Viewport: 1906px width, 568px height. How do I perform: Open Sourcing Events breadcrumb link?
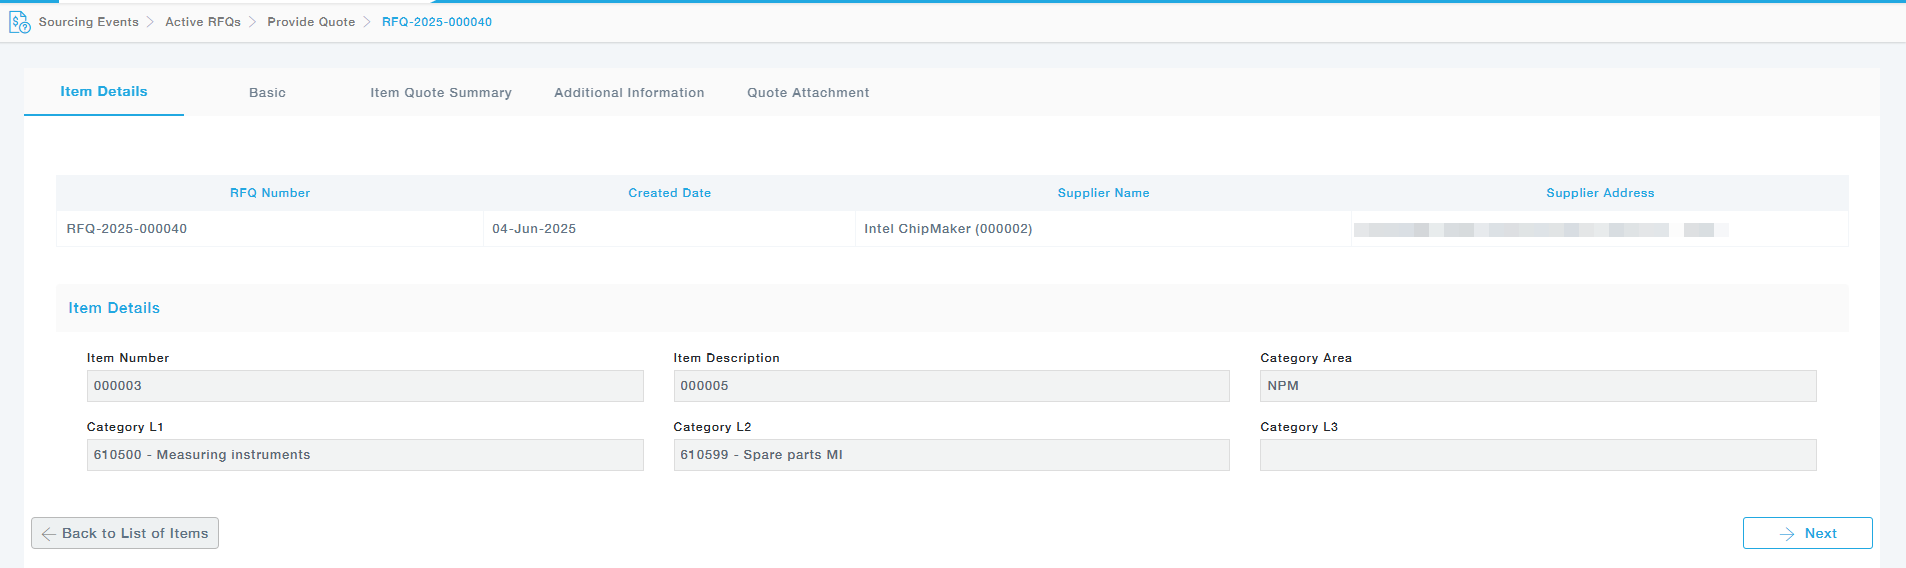88,22
